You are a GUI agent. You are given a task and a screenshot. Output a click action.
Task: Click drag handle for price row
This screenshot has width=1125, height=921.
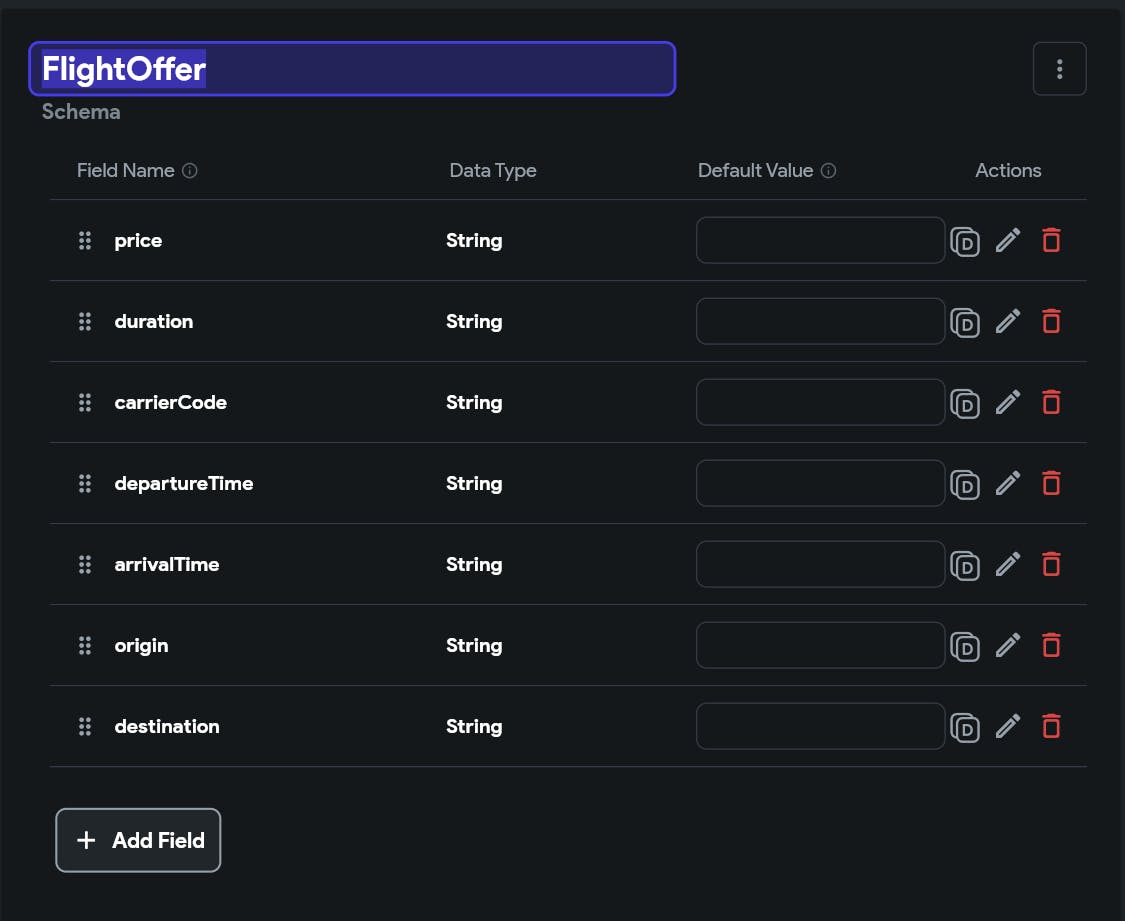point(85,241)
